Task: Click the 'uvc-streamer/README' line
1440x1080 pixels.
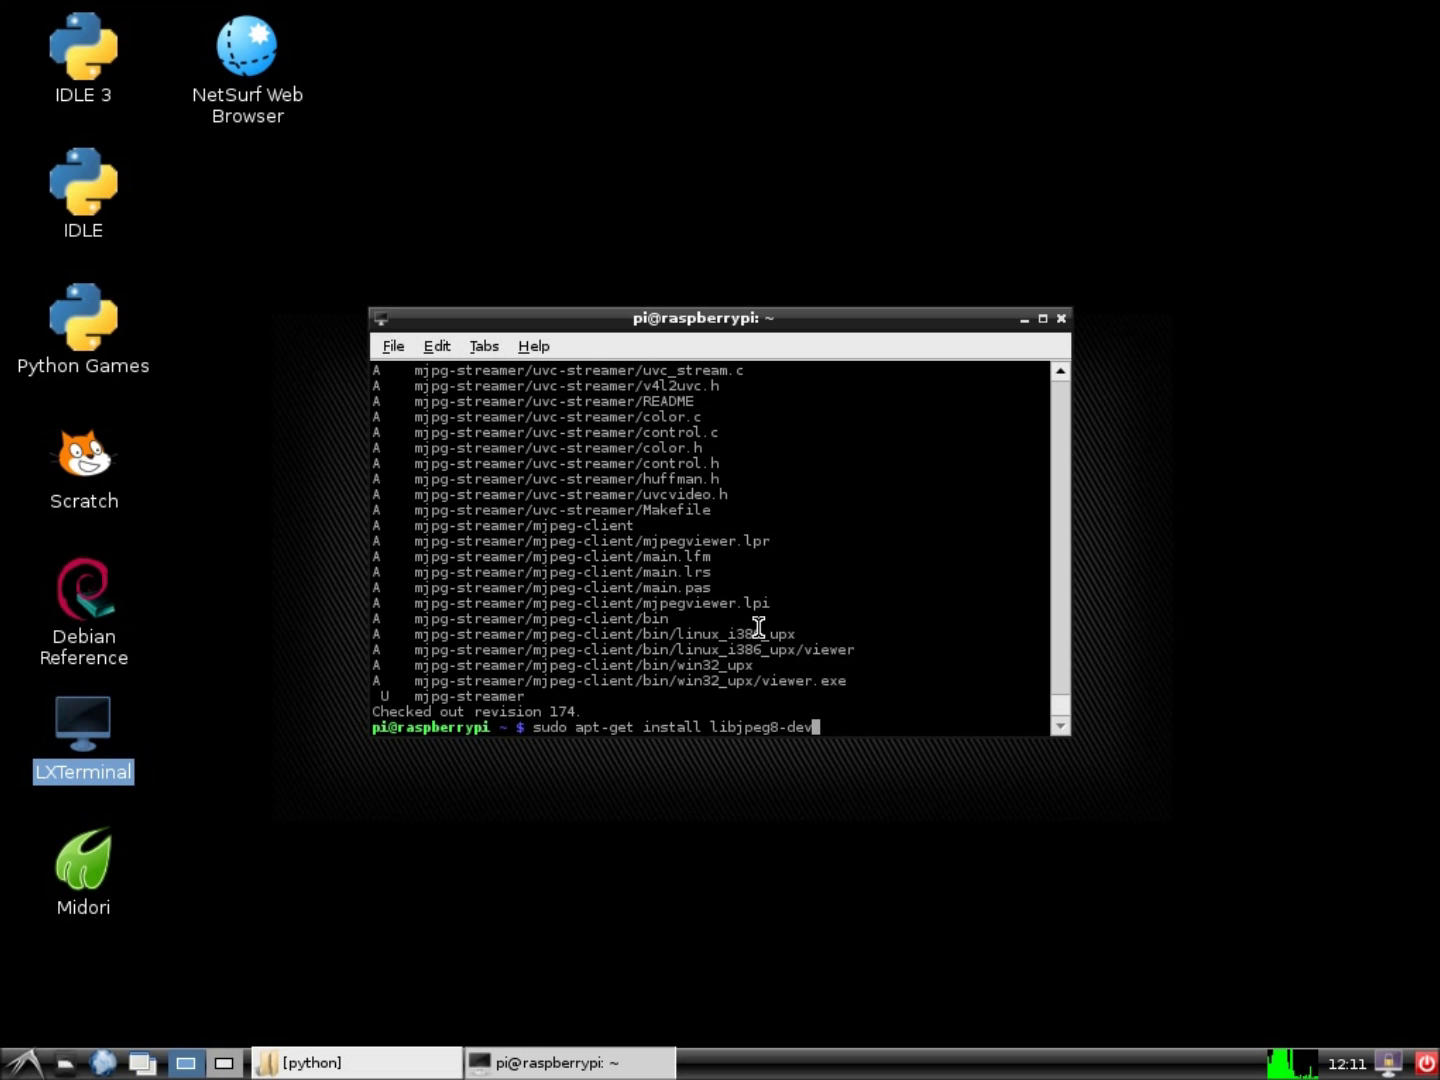Action: pyautogui.click(x=533, y=401)
